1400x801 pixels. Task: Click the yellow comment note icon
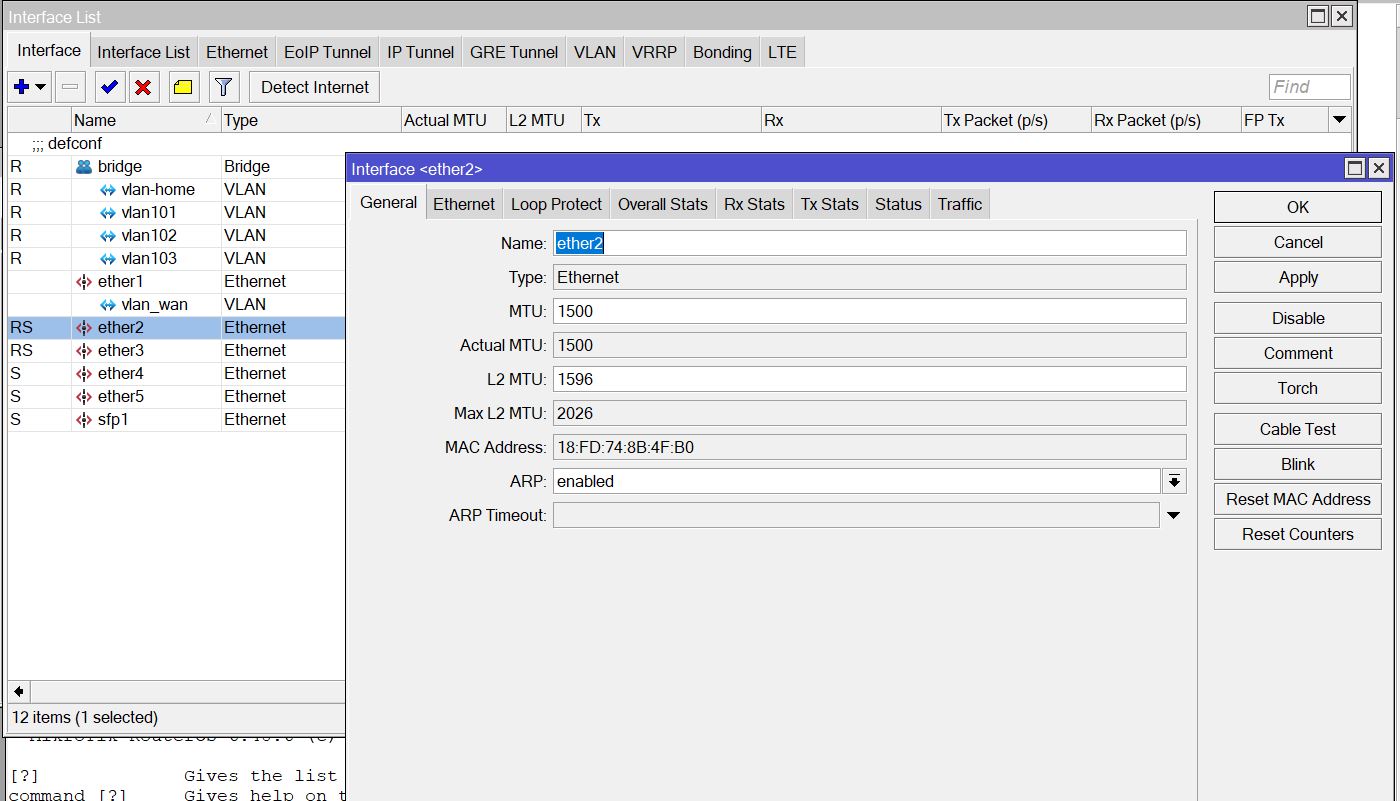coord(182,87)
